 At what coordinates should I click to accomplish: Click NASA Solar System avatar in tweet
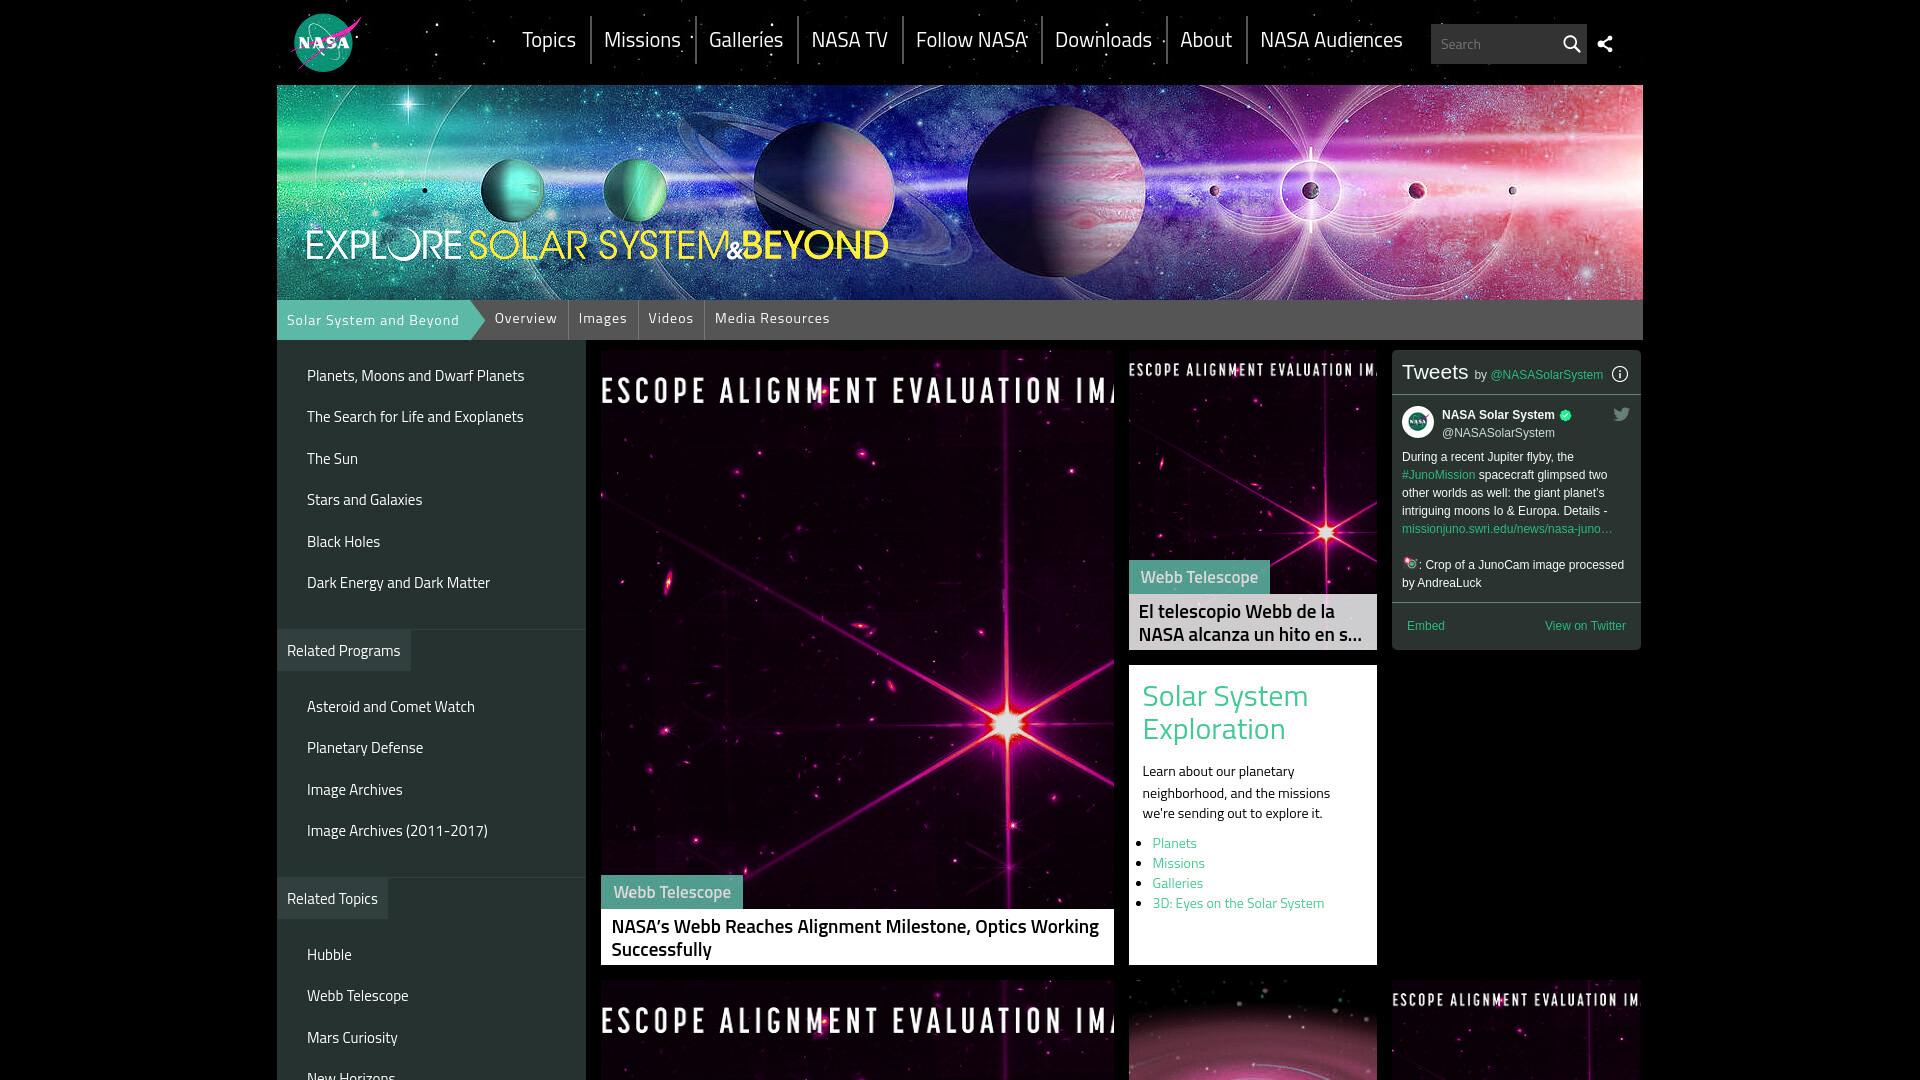tap(1417, 422)
